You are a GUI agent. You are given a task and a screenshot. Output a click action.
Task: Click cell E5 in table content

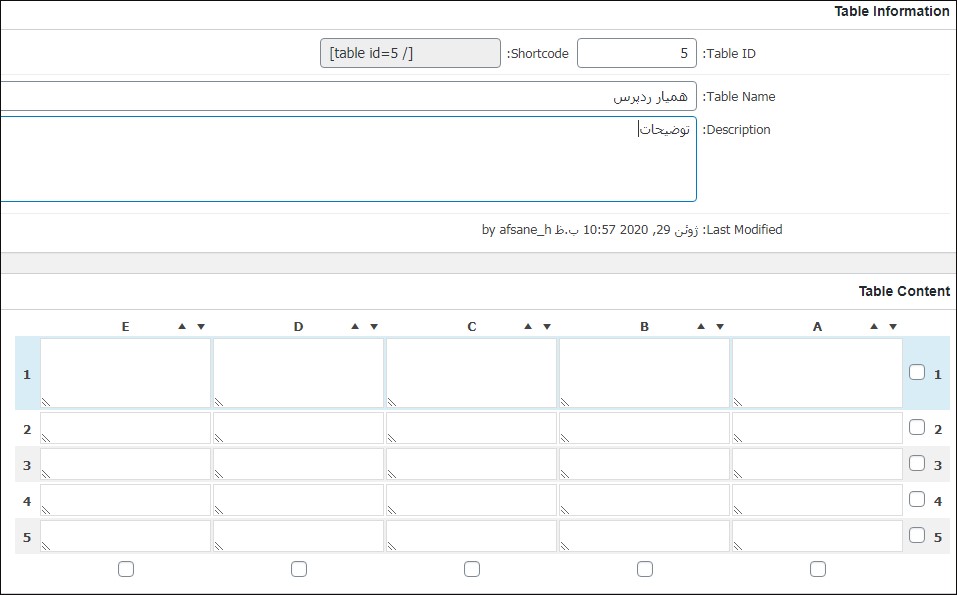point(125,536)
